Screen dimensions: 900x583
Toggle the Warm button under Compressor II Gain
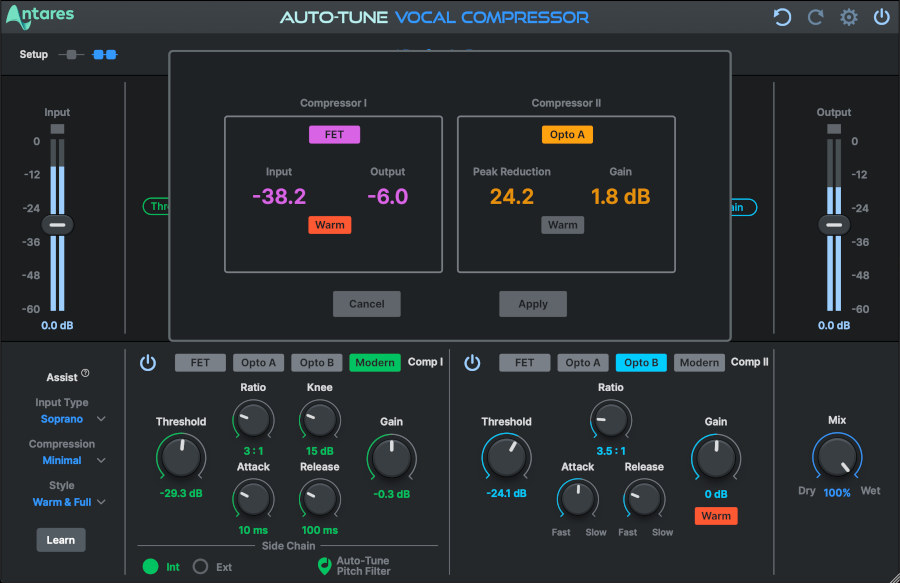tap(715, 516)
